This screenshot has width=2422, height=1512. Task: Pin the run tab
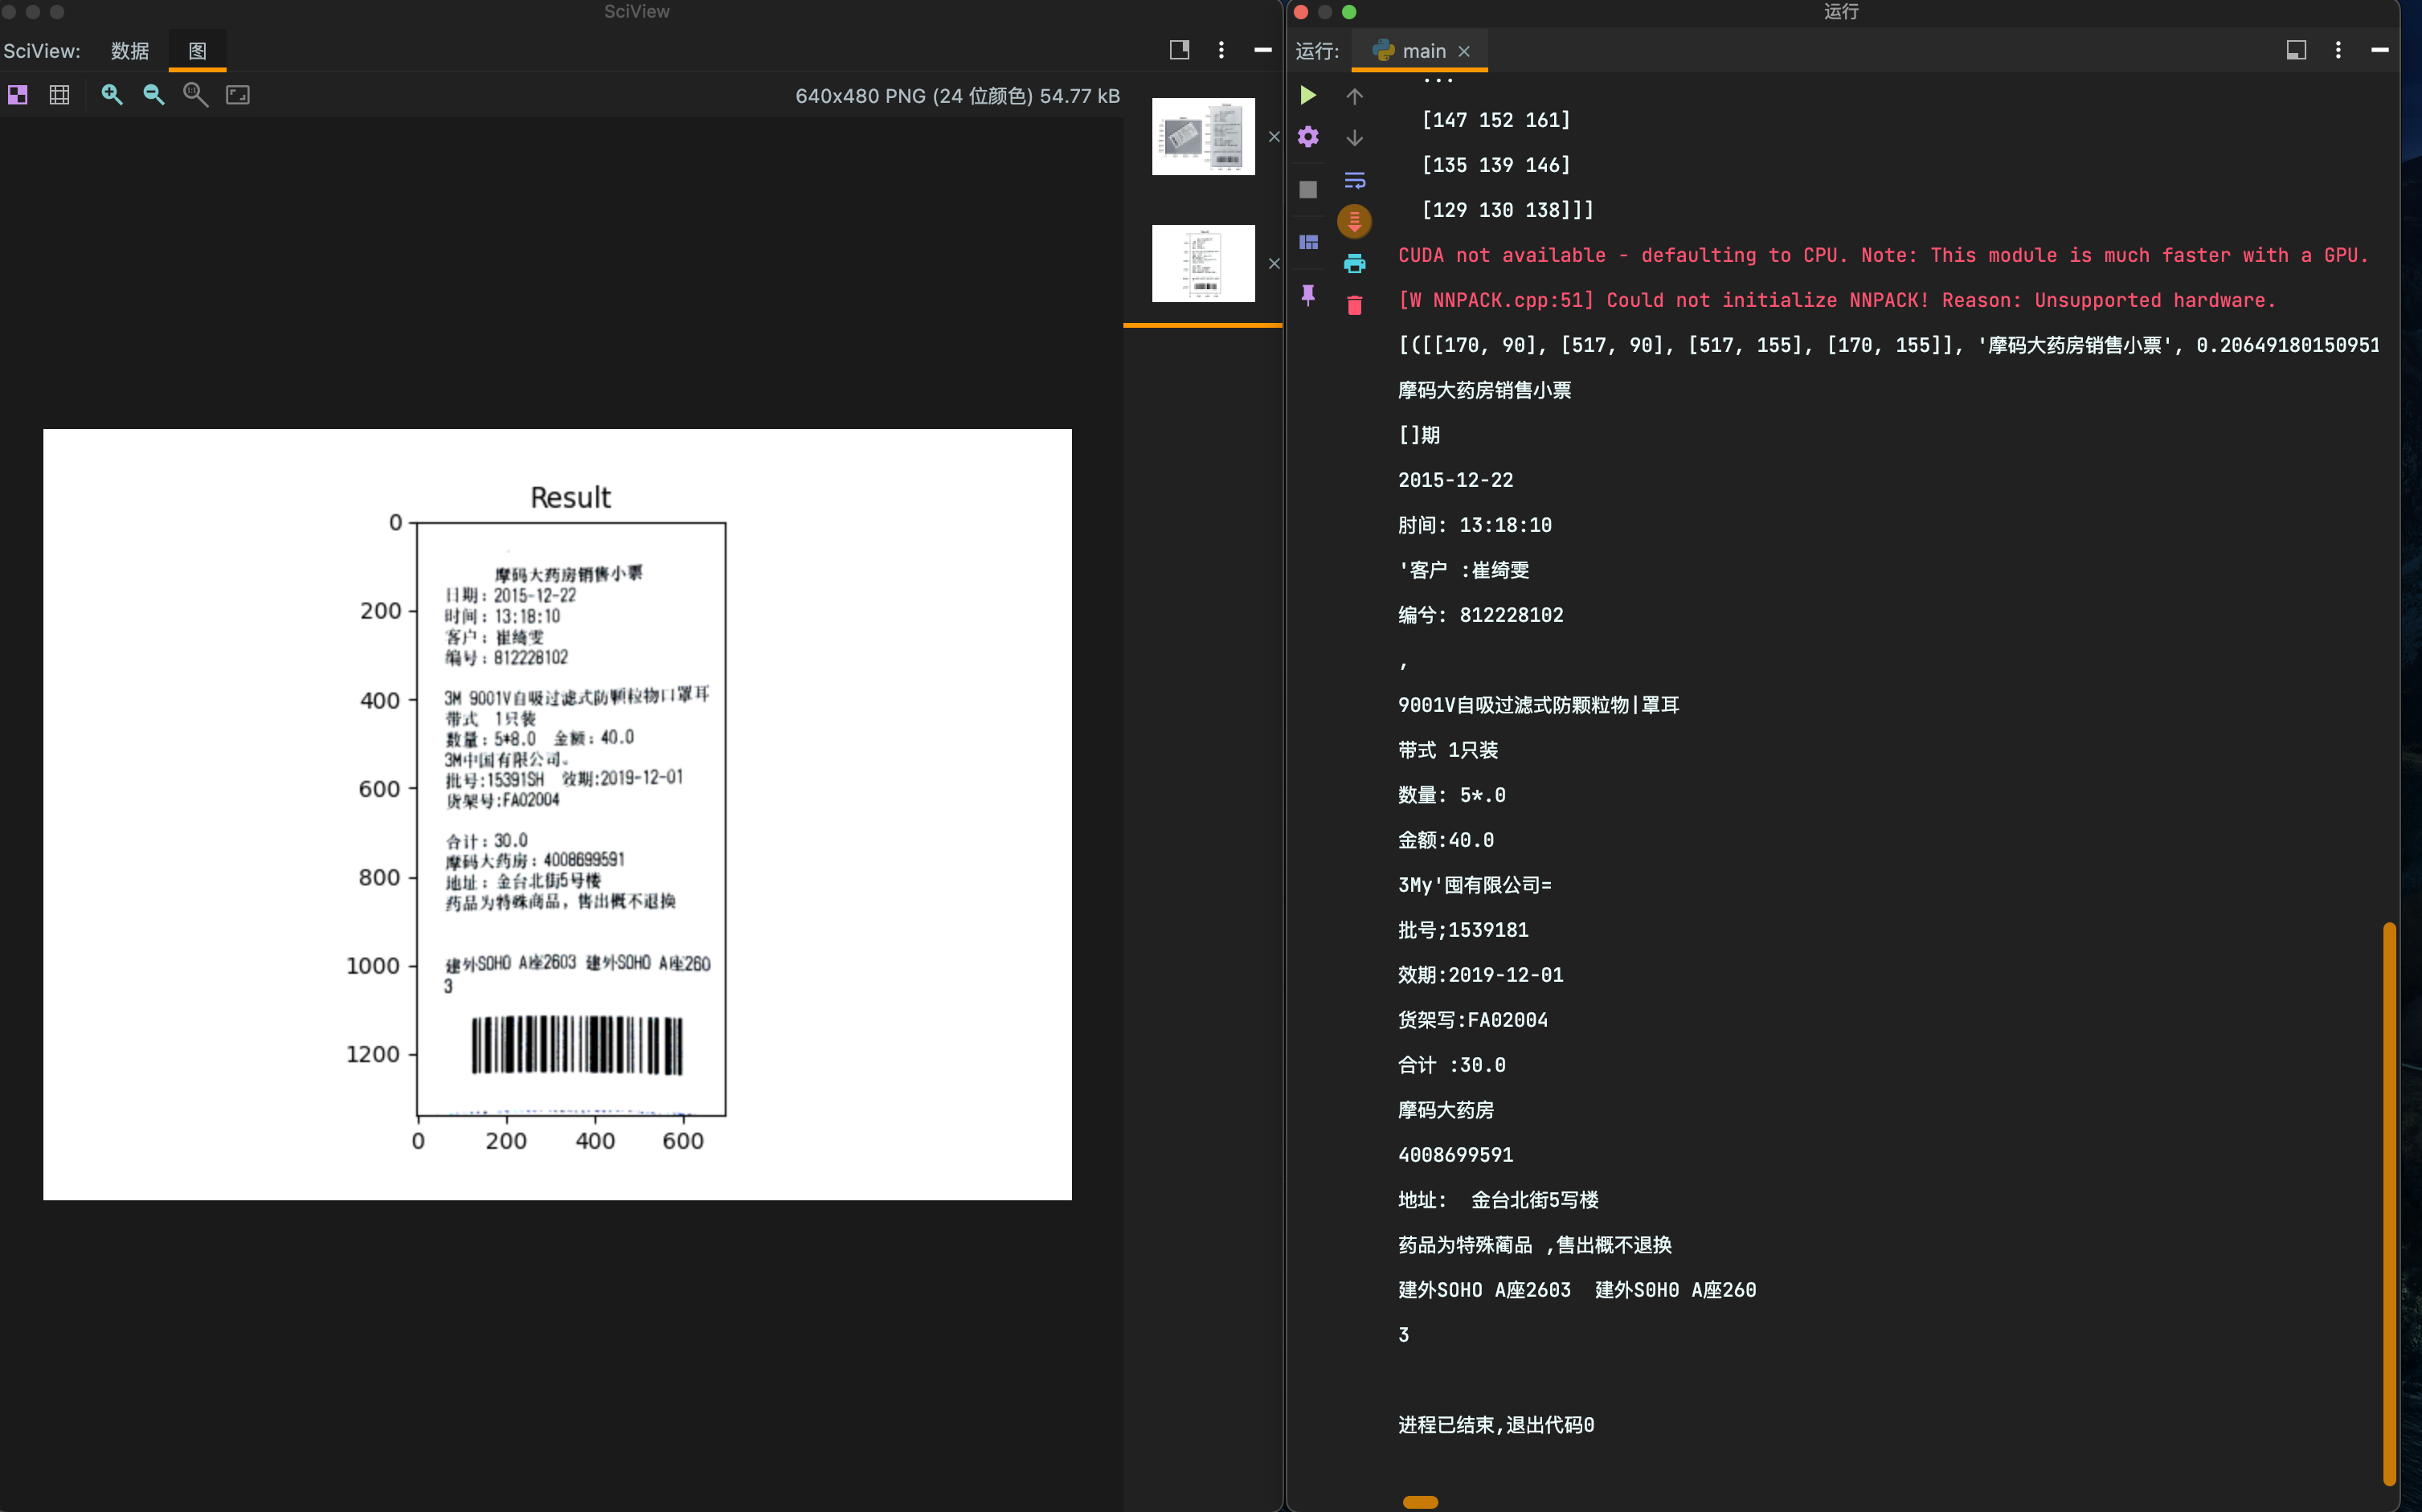click(1308, 294)
